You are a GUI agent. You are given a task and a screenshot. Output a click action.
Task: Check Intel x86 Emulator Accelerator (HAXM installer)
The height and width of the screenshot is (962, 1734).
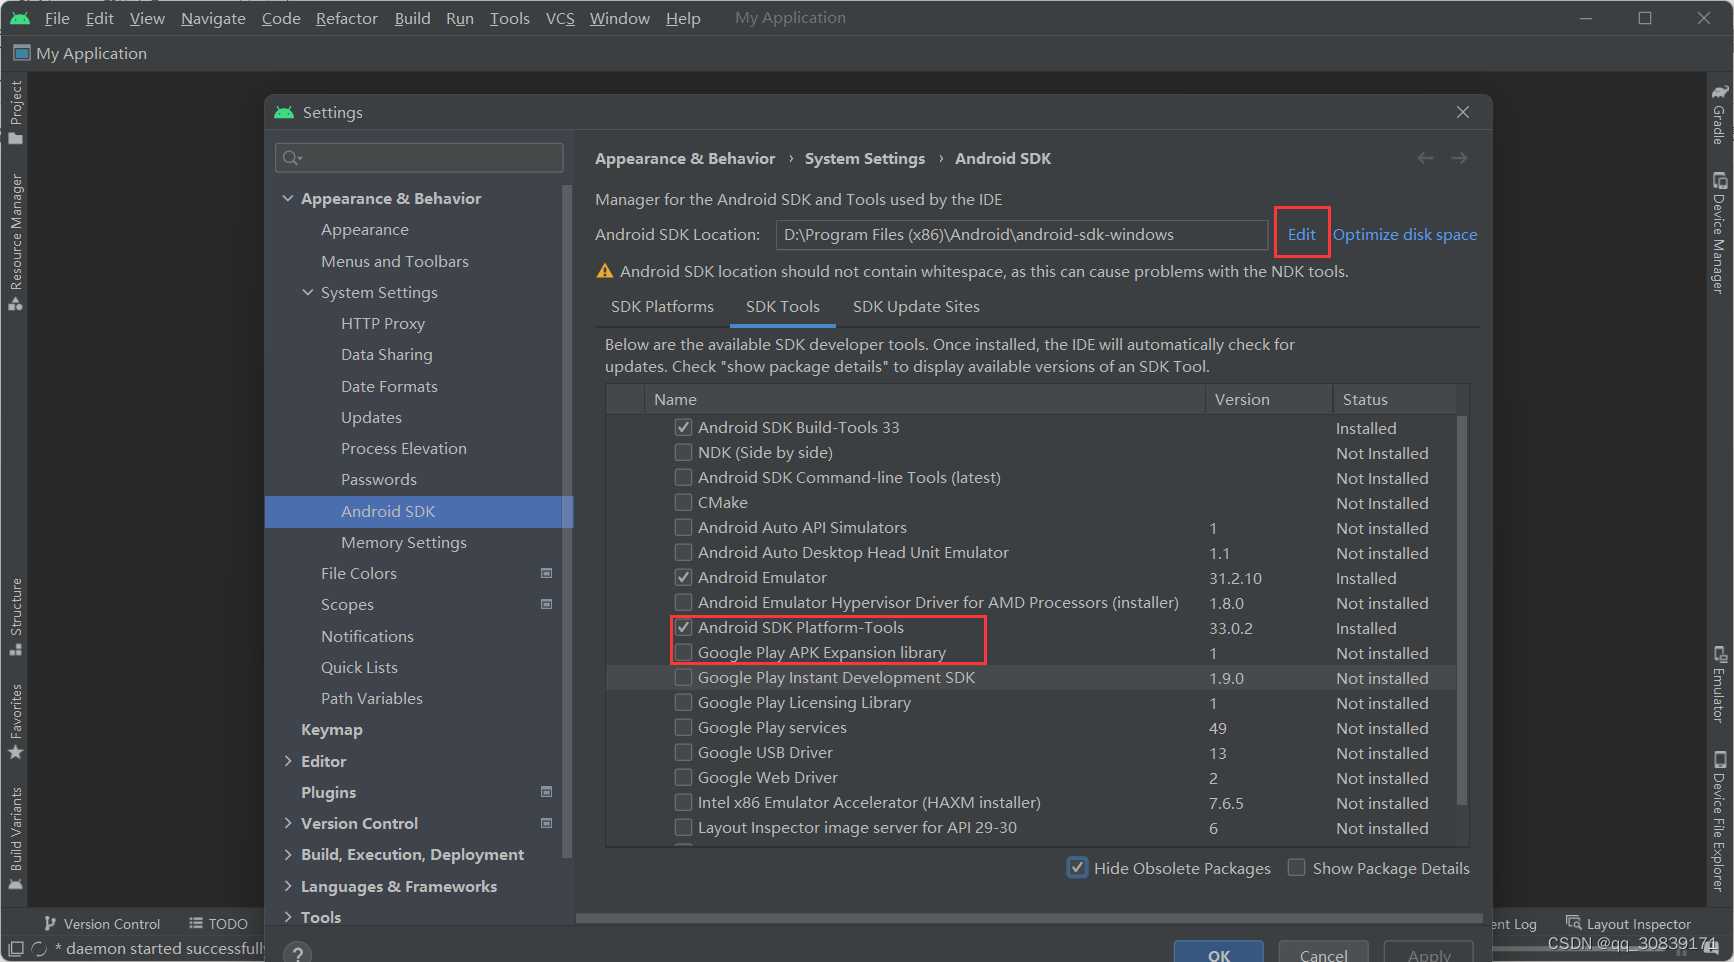tap(683, 802)
